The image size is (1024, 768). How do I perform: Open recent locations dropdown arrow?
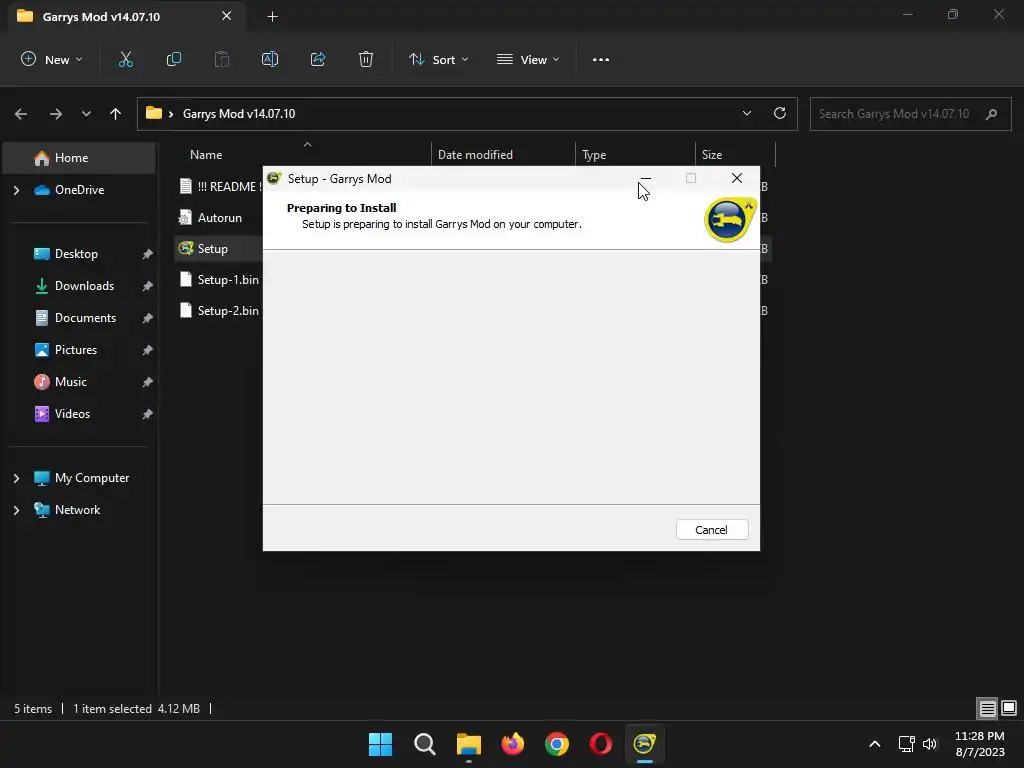click(x=86, y=114)
